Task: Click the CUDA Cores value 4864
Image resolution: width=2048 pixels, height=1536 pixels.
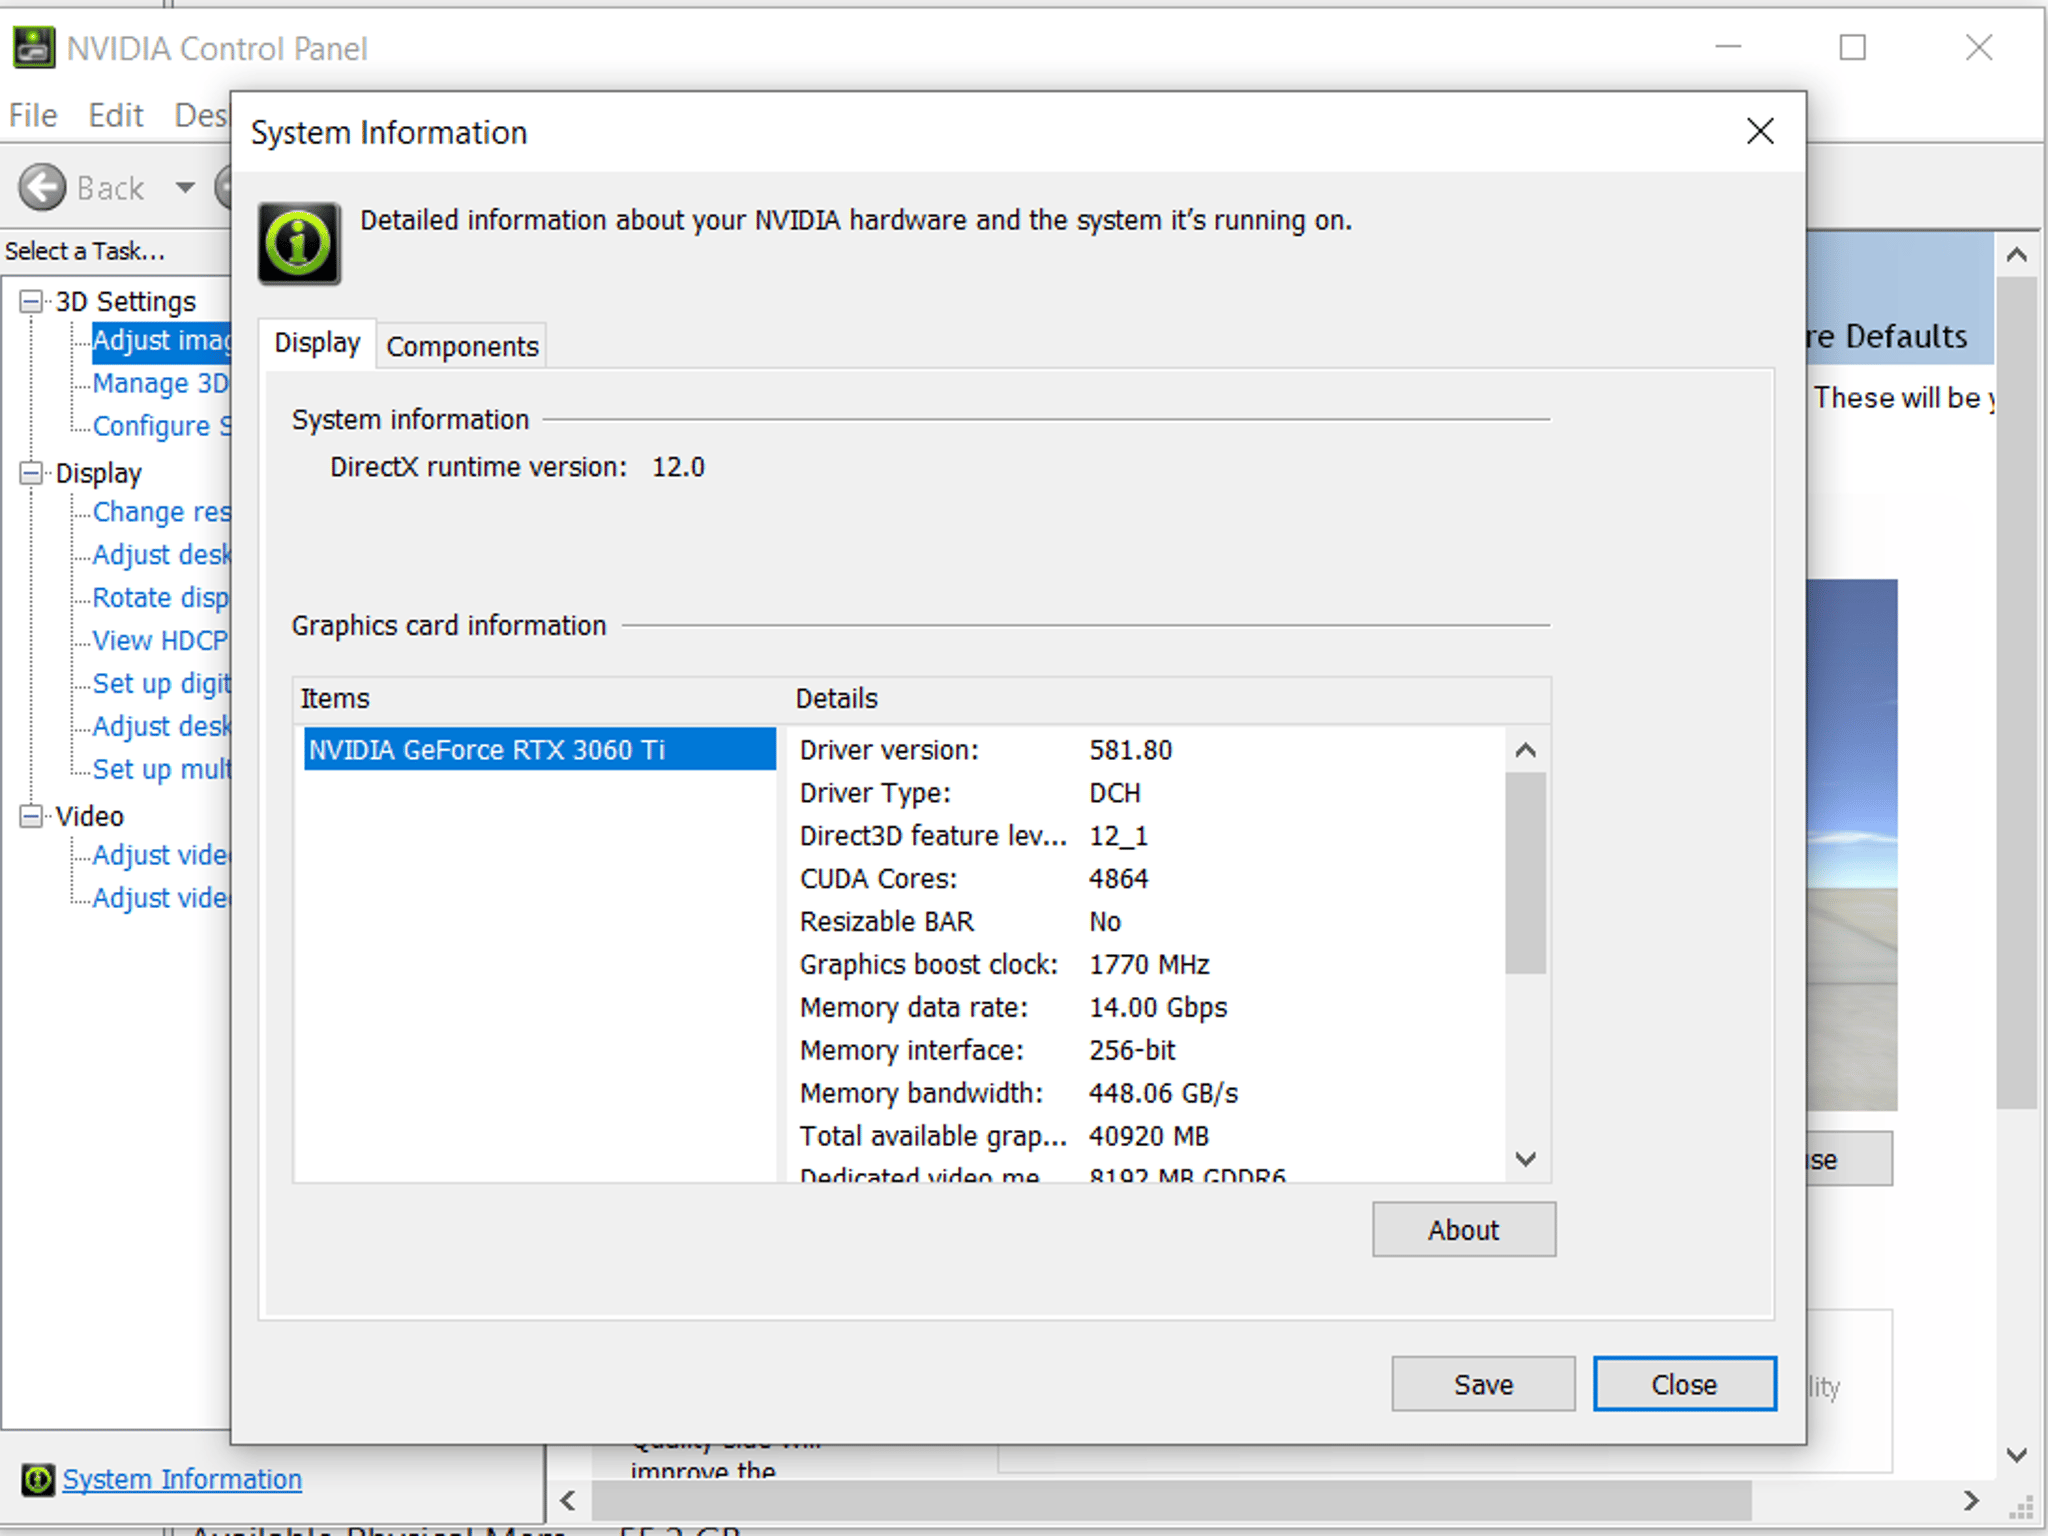Action: click(1118, 879)
